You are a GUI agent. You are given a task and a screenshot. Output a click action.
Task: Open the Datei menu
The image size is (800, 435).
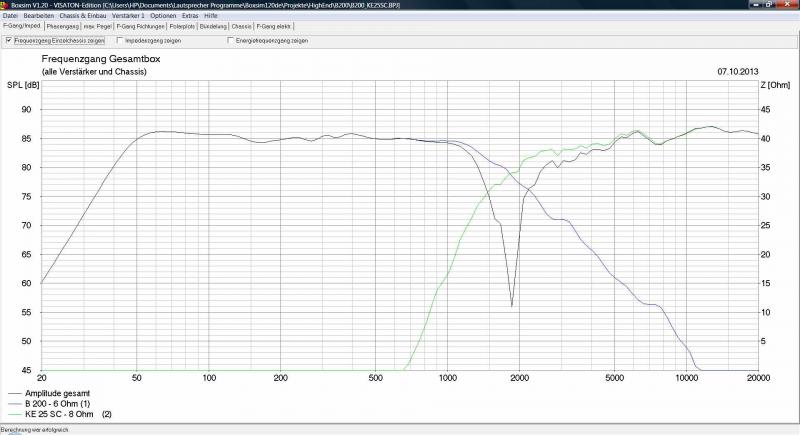(9, 16)
